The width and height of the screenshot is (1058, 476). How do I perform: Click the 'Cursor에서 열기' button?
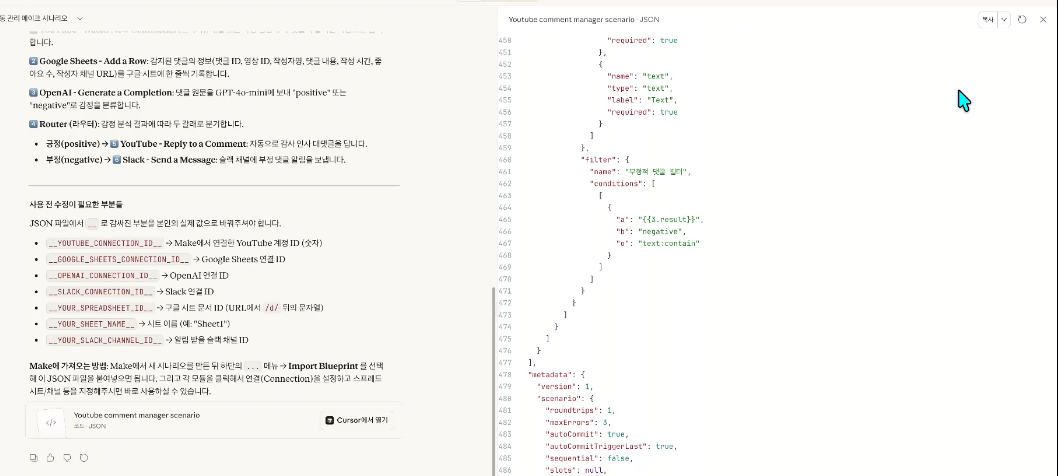pyautogui.click(x=357, y=420)
